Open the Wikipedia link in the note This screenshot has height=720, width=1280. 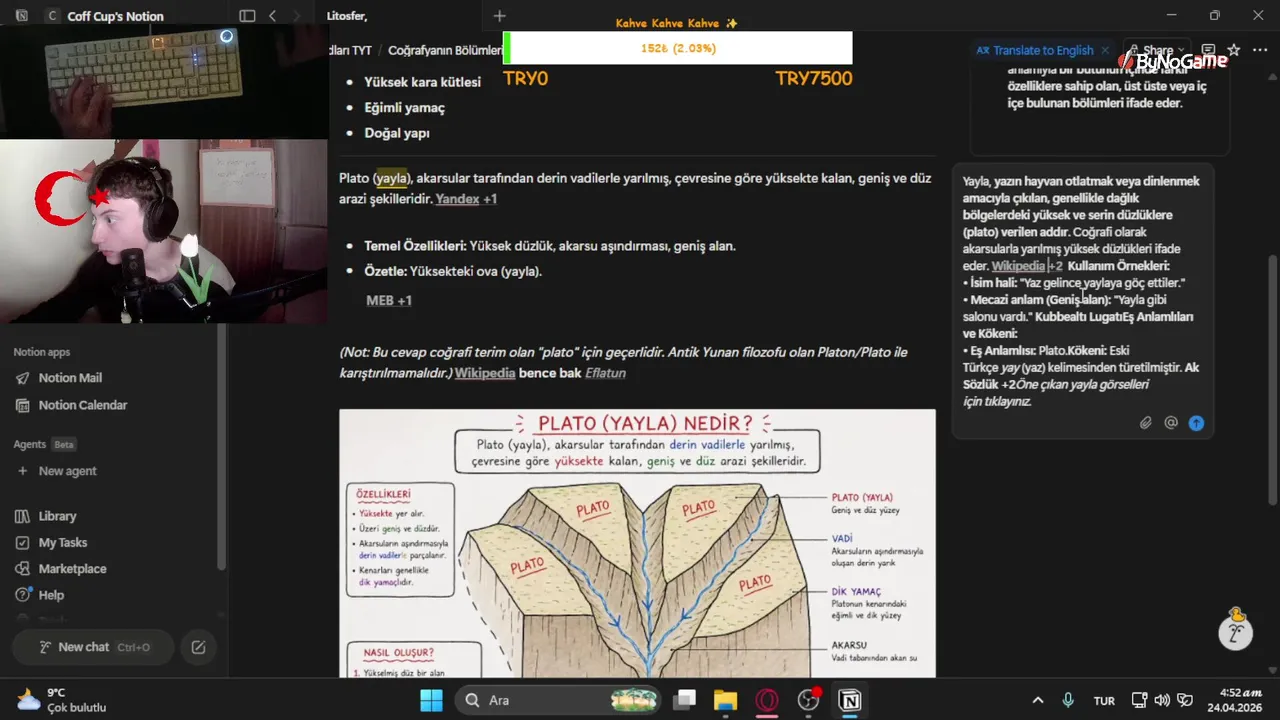[x=485, y=373]
